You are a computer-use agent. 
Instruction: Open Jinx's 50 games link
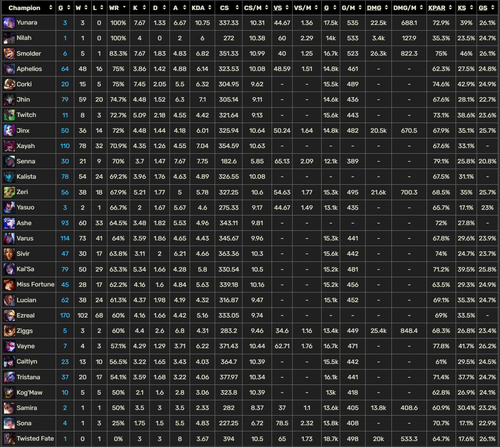[x=65, y=130]
